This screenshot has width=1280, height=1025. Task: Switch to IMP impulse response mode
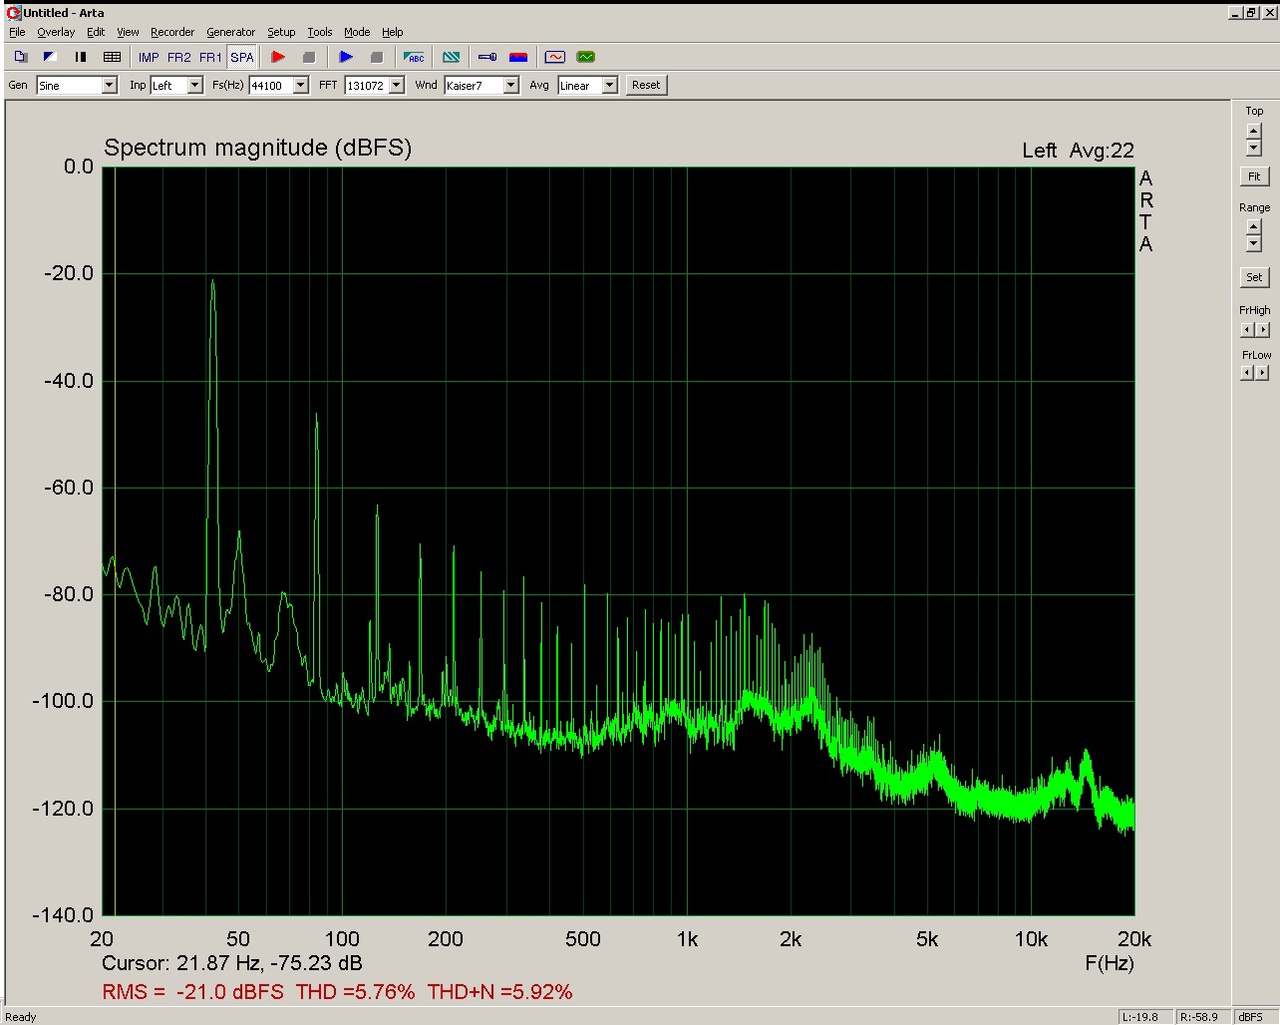(x=149, y=57)
